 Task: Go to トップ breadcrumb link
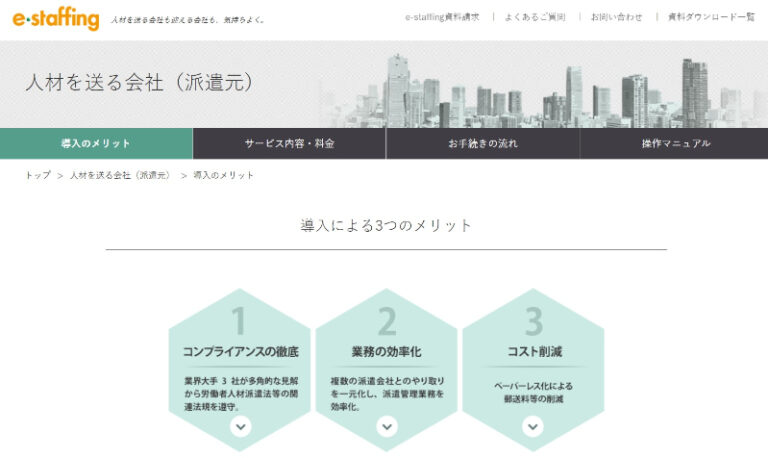pos(37,175)
